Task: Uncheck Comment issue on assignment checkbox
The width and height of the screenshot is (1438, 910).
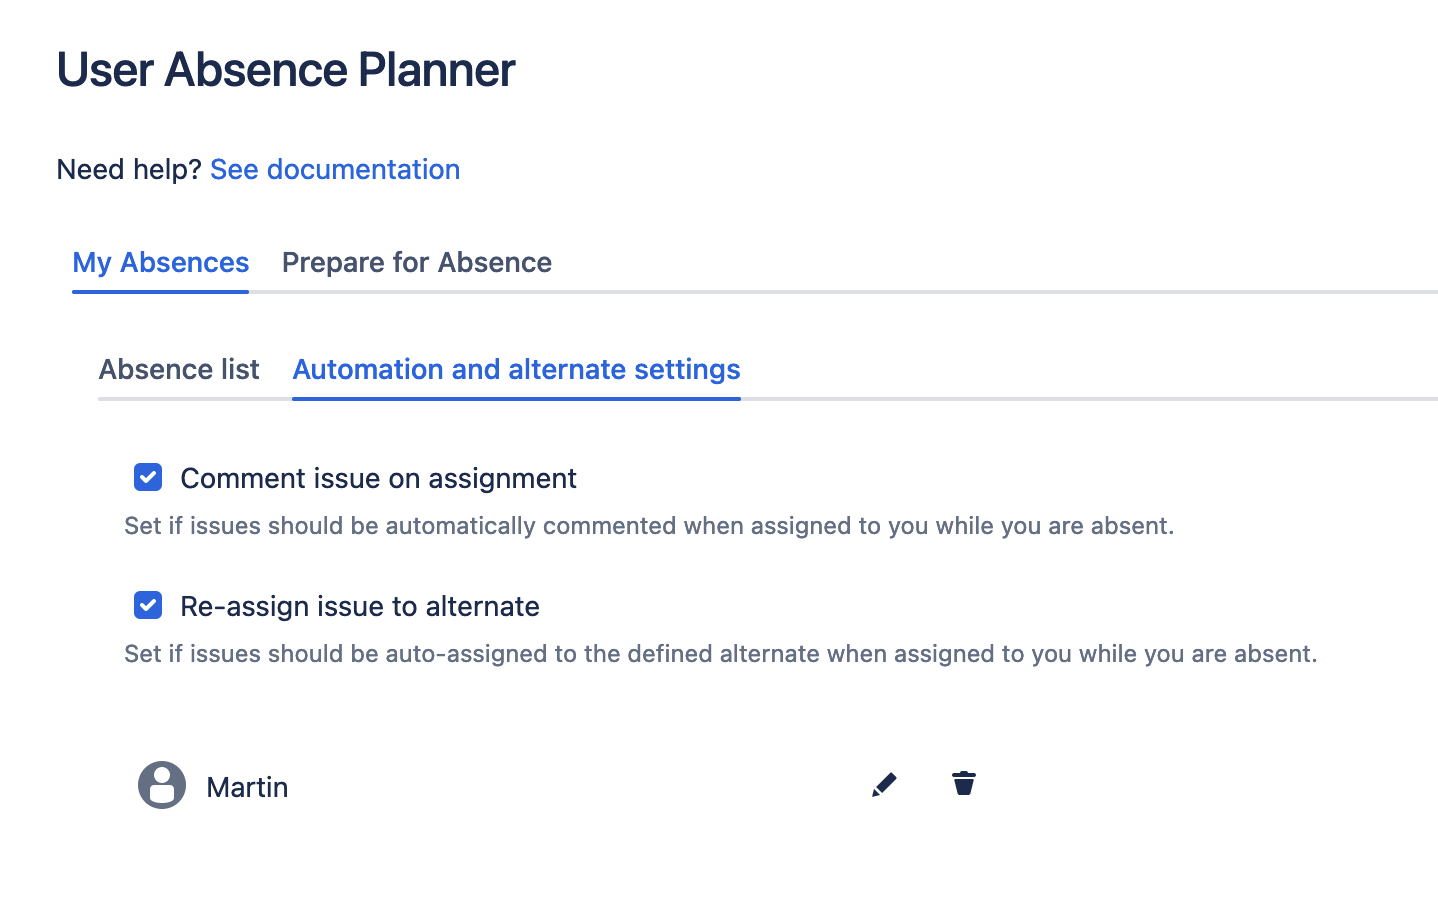Action: coord(148,477)
